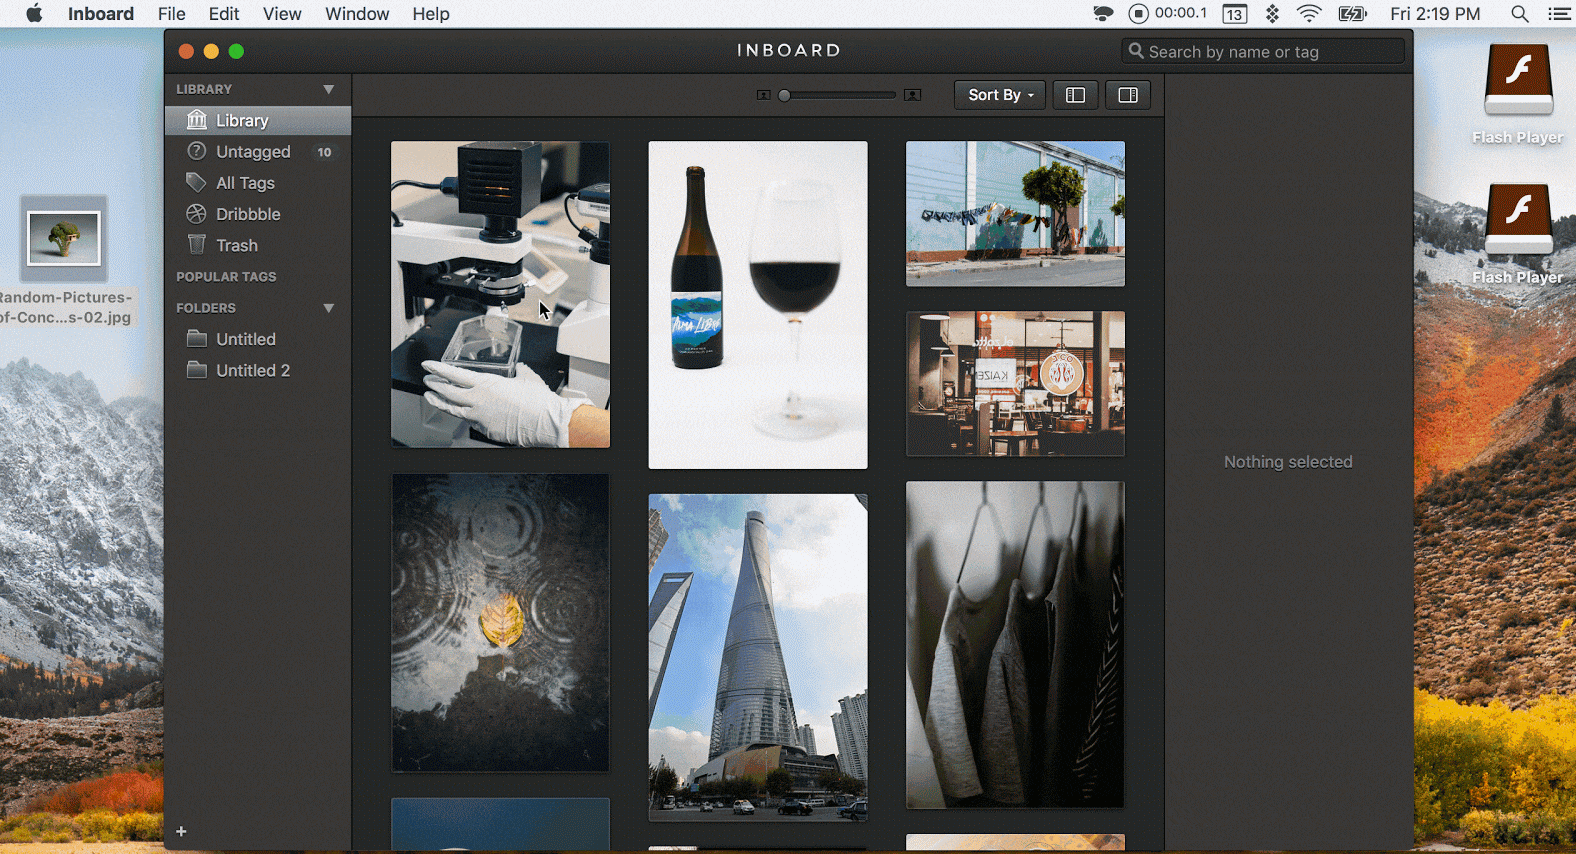Open Notification Center list icon
Image resolution: width=1576 pixels, height=854 pixels.
pyautogui.click(x=1559, y=14)
